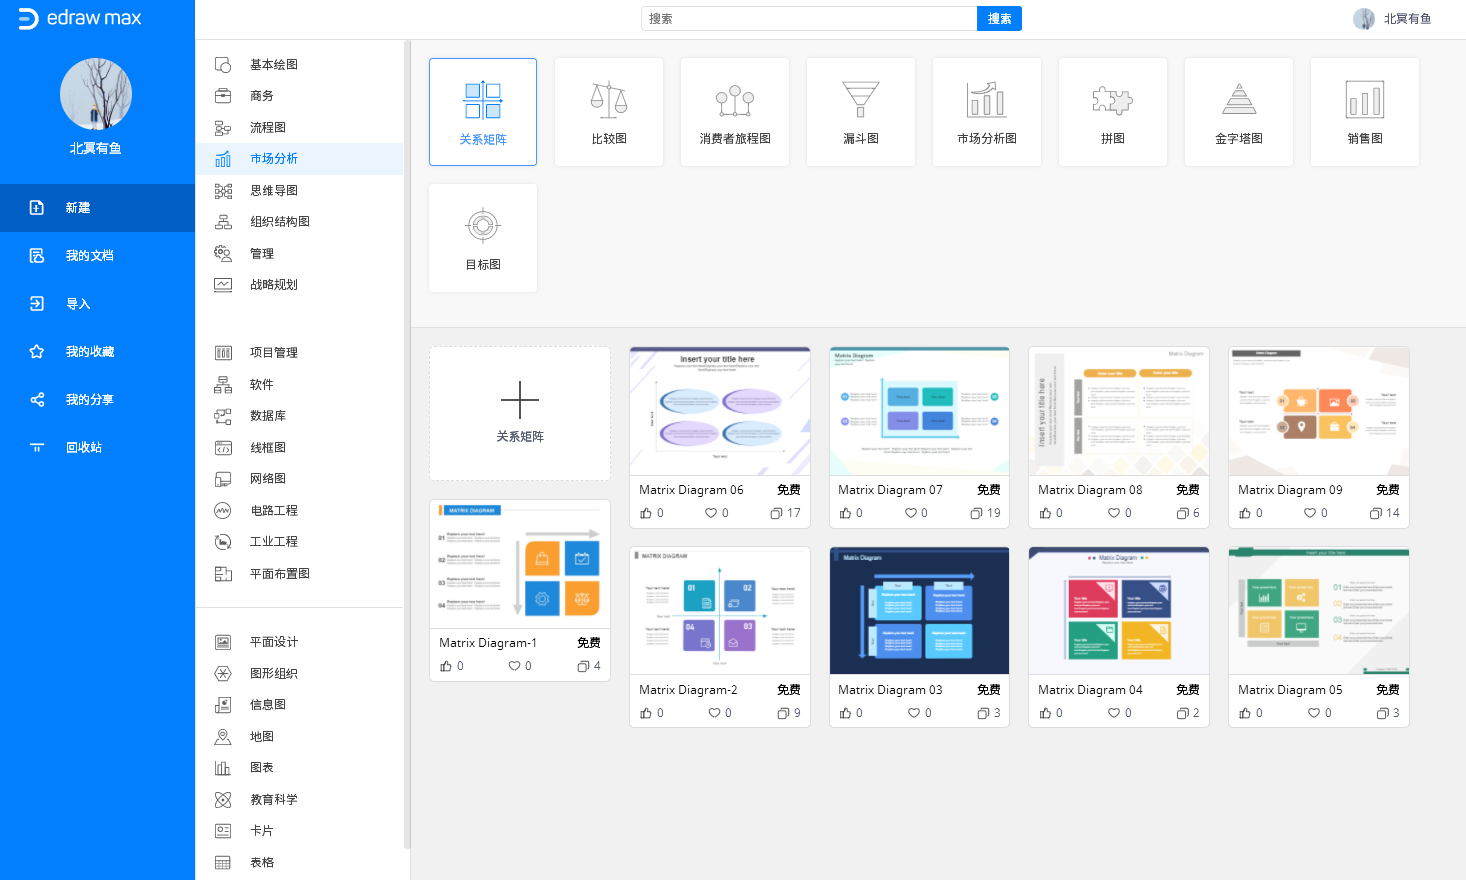Favorite the Matrix Diagram 07 with heart
This screenshot has width=1466, height=880.
click(911, 513)
